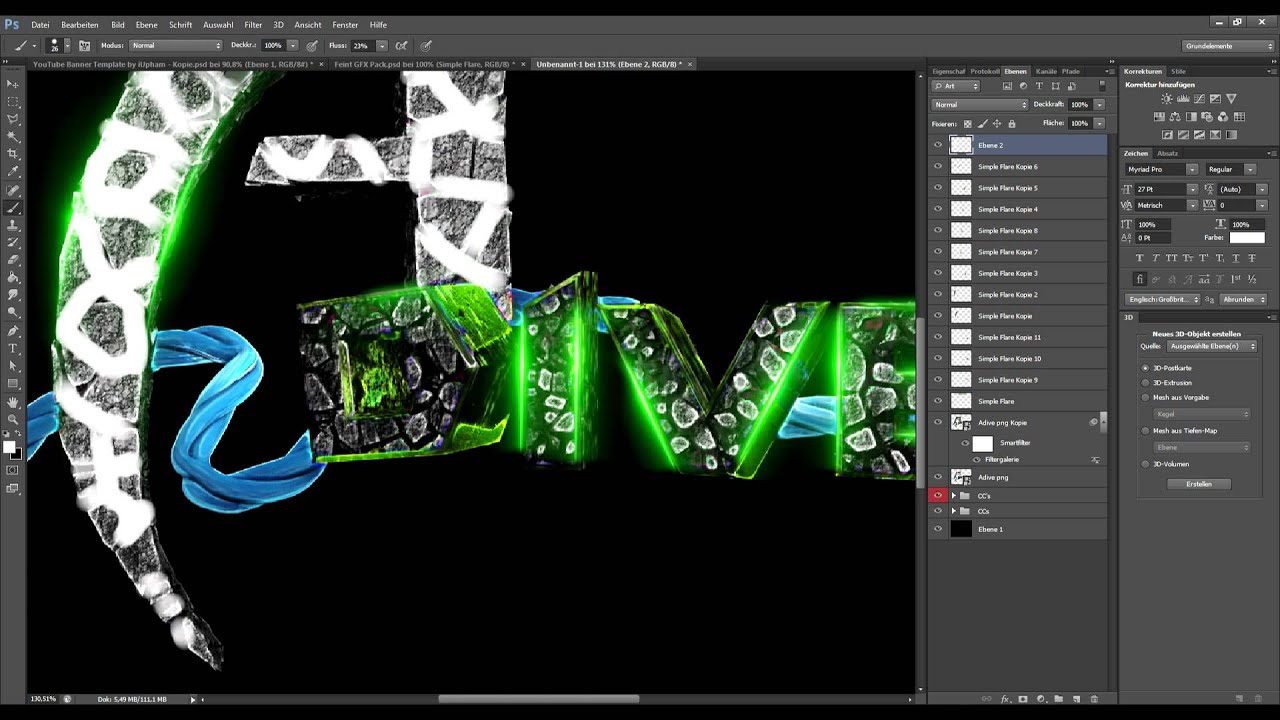Select Mesh aus Tiefen-Map option

tap(1145, 431)
